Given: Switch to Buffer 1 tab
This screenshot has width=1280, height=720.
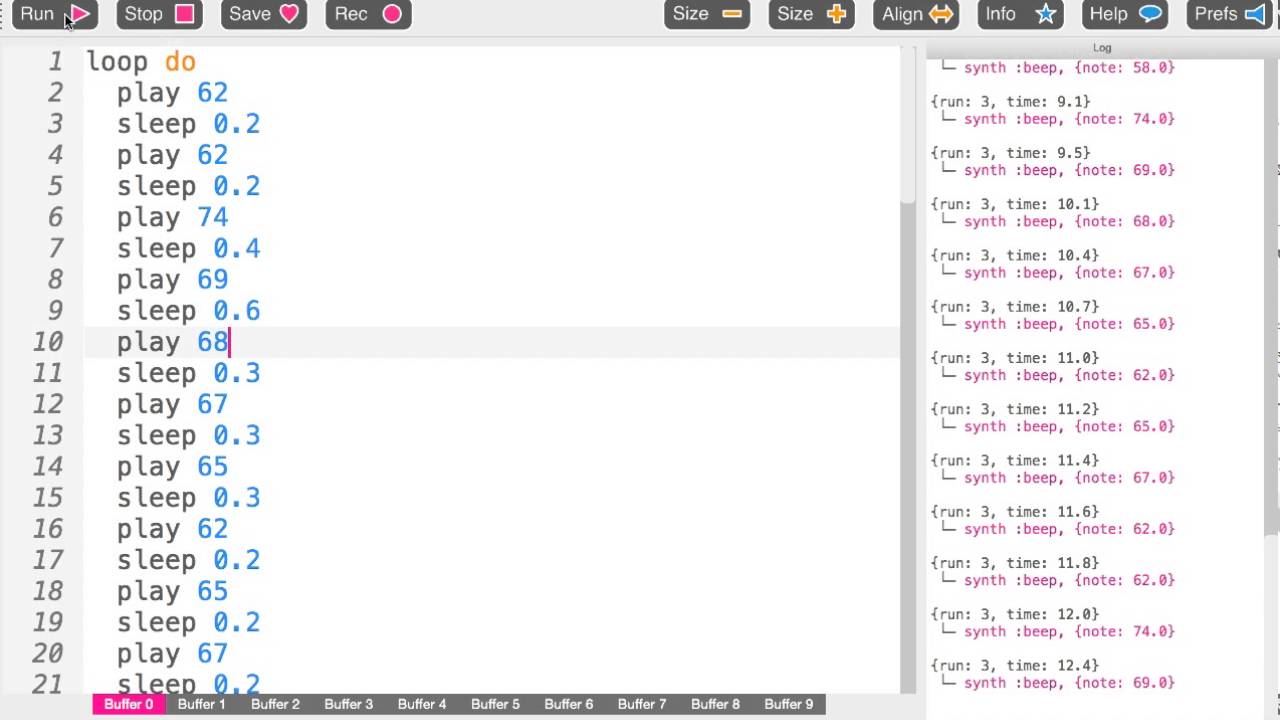Looking at the screenshot, I should [x=202, y=704].
